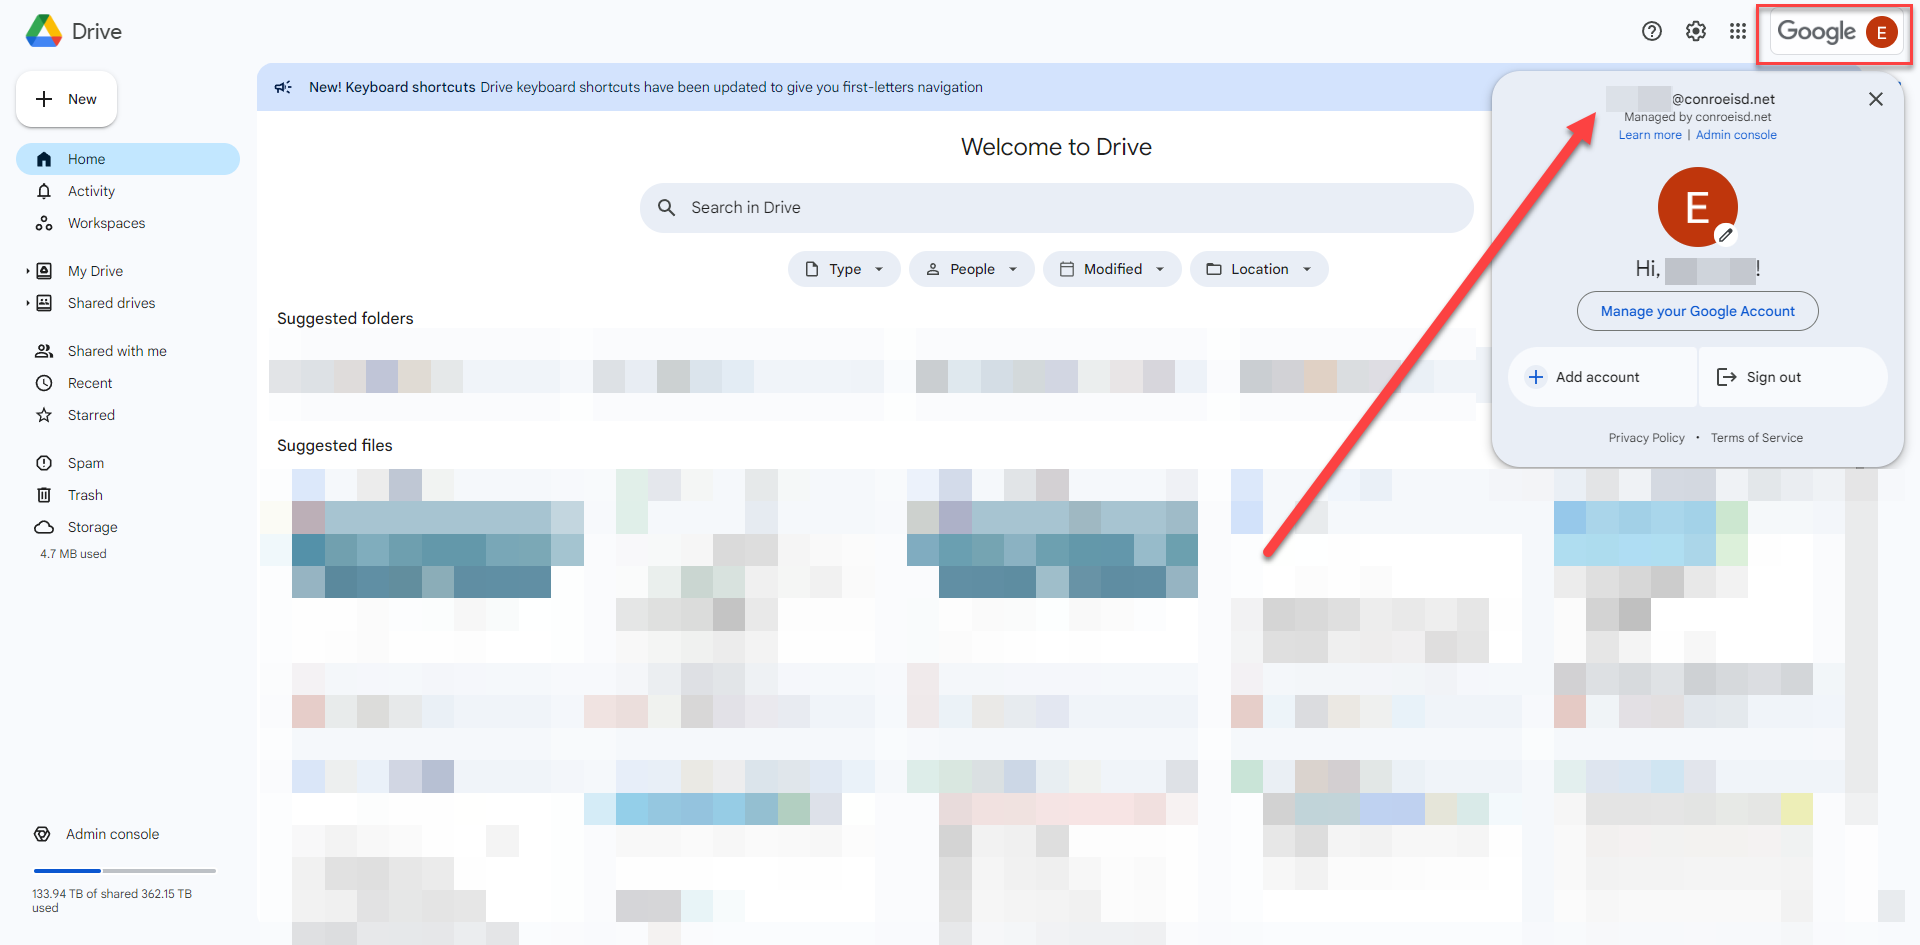This screenshot has width=1920, height=945.
Task: Open the Trash section
Action: 85,495
